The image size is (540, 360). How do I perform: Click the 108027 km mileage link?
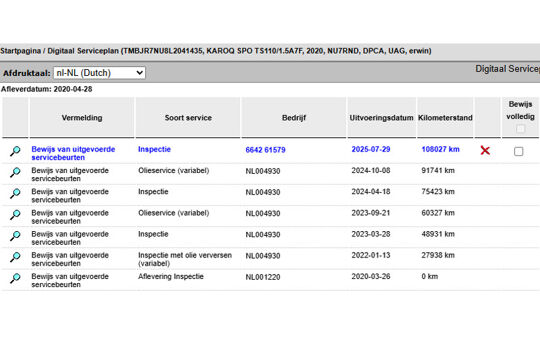440,149
